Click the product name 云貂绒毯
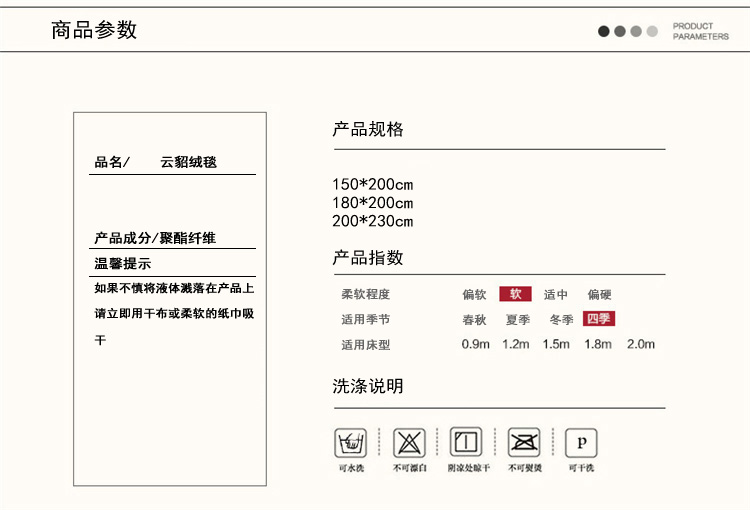The height and width of the screenshot is (510, 750). pyautogui.click(x=188, y=161)
